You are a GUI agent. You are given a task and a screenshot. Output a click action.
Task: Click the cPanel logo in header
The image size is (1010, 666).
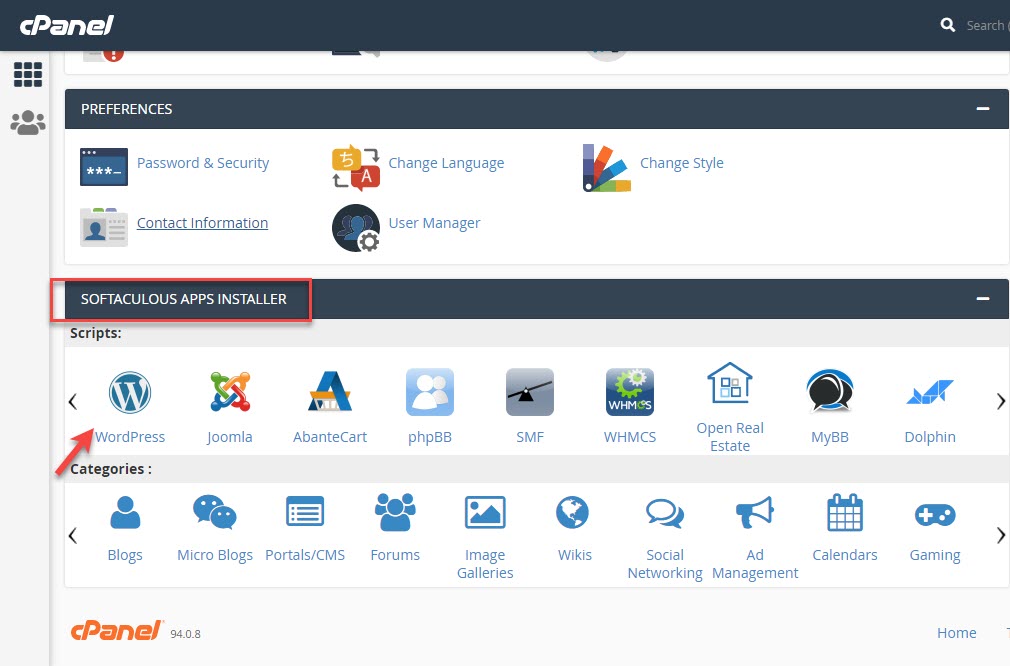point(67,25)
